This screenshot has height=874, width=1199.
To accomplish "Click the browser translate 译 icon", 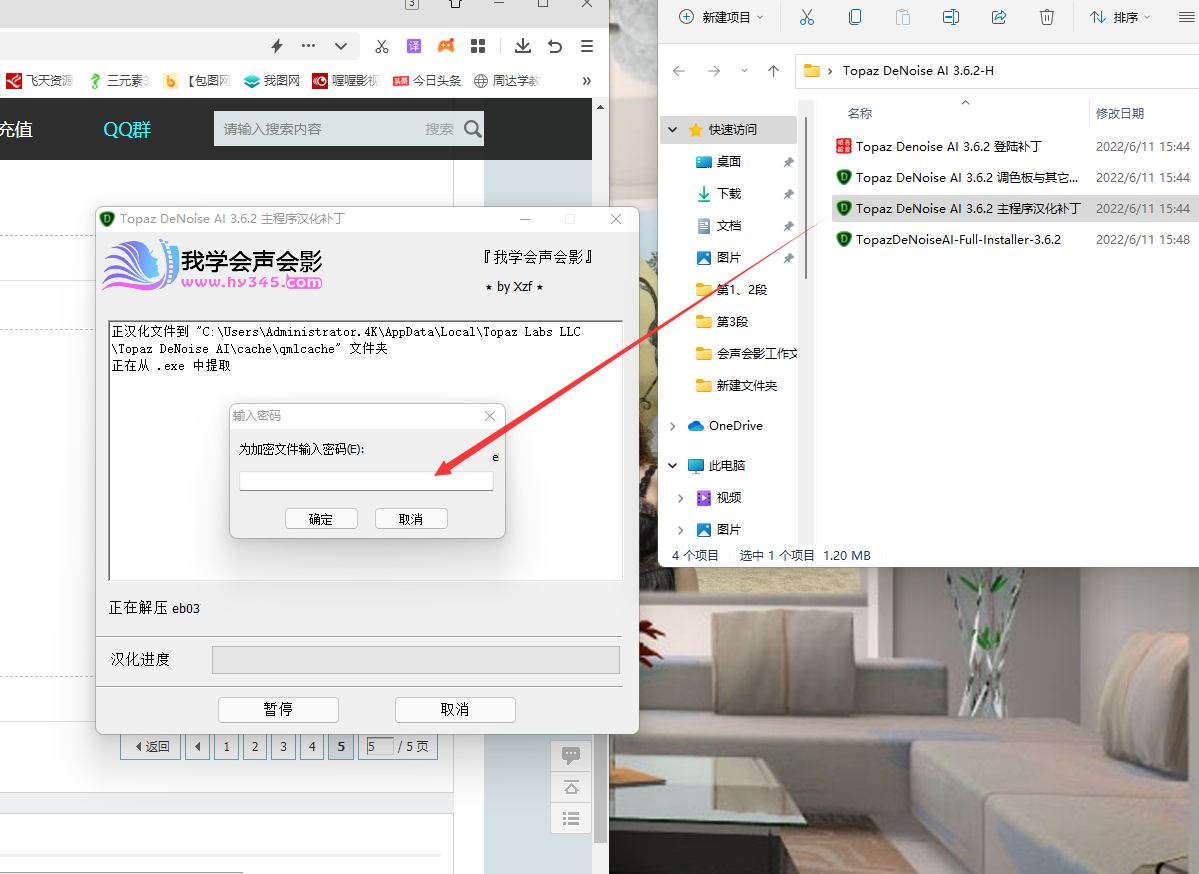I will [414, 47].
